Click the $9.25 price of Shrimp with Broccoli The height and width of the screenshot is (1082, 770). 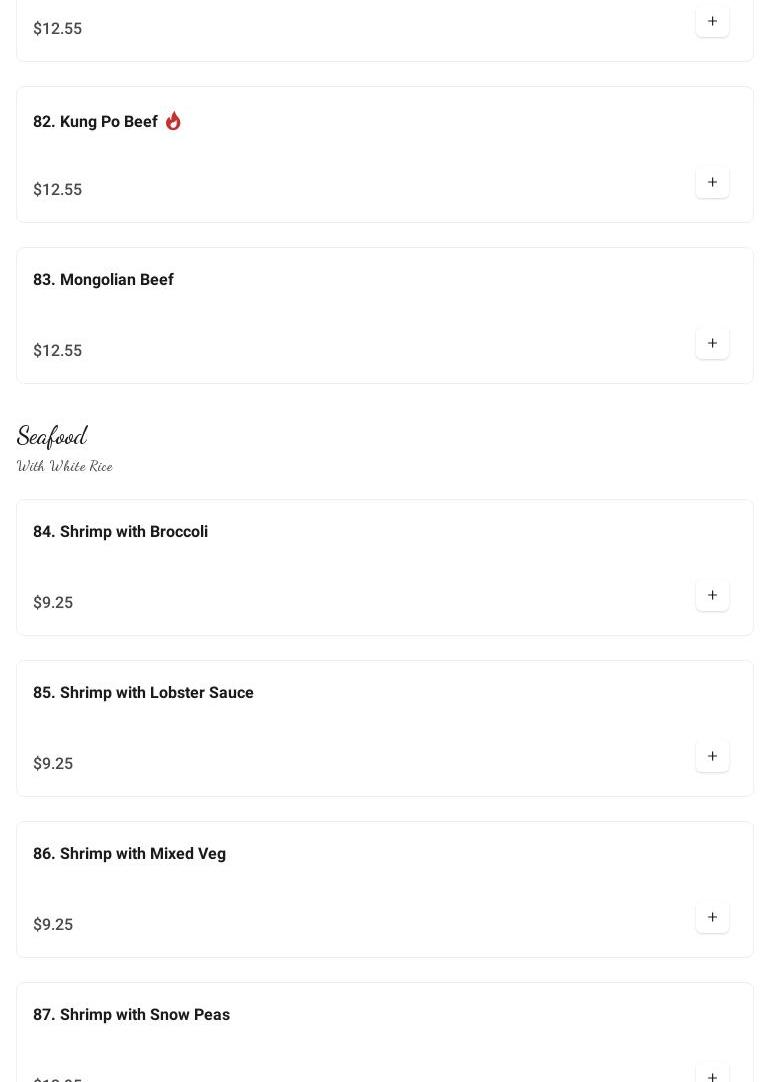(x=53, y=603)
